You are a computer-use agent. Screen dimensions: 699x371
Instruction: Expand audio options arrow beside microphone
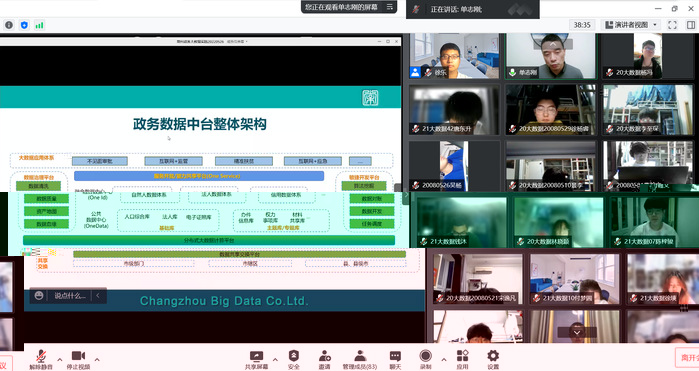coord(60,359)
